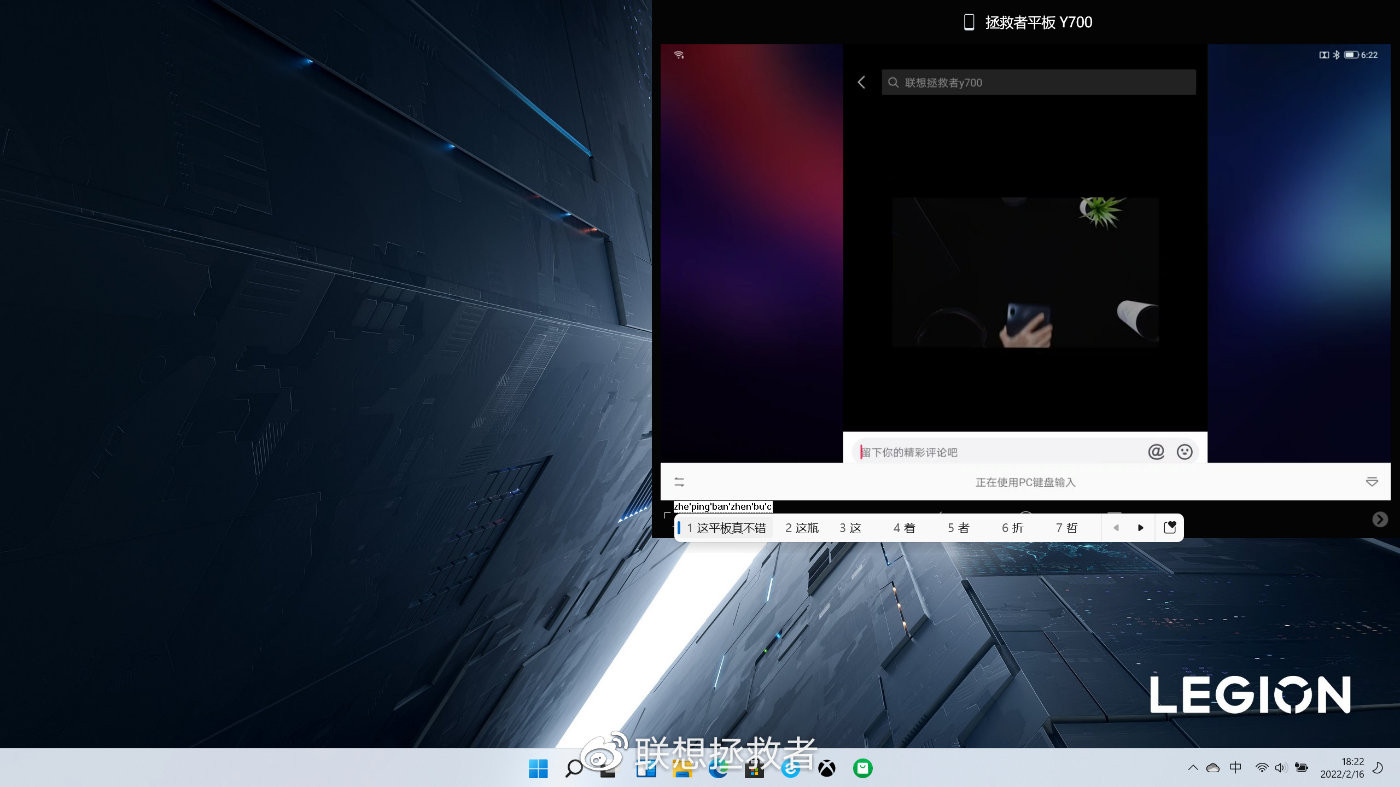Image resolution: width=1400 pixels, height=787 pixels.
Task: Go to next page of IME candidates
Action: [x=1141, y=528]
